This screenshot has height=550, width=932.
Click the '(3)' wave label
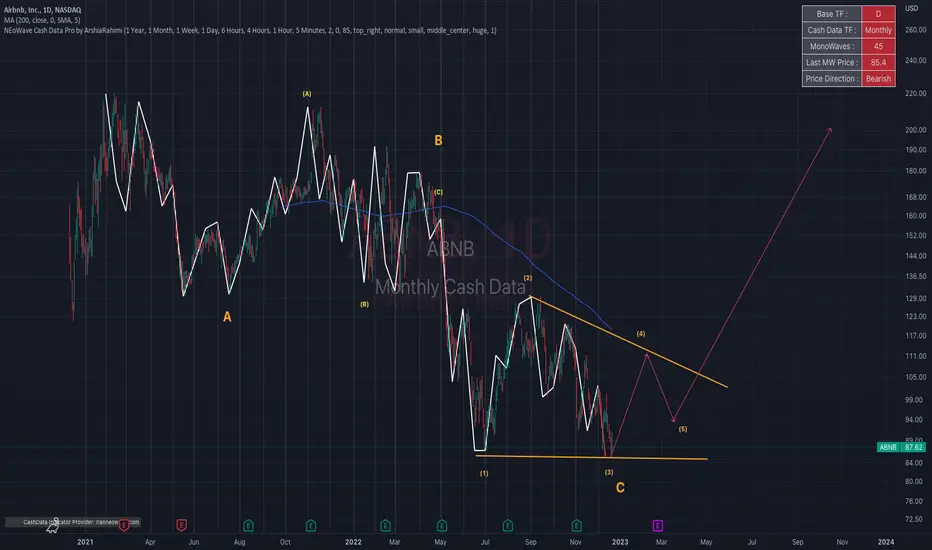click(609, 472)
